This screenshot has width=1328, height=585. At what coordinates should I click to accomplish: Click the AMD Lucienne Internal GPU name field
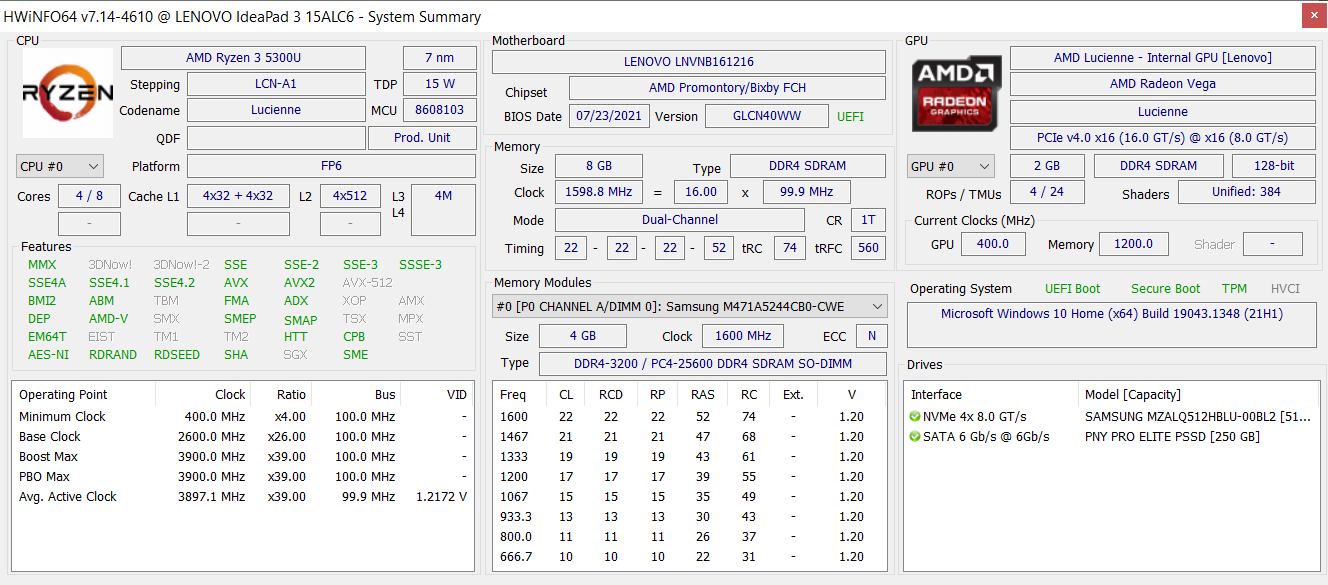tap(1163, 58)
